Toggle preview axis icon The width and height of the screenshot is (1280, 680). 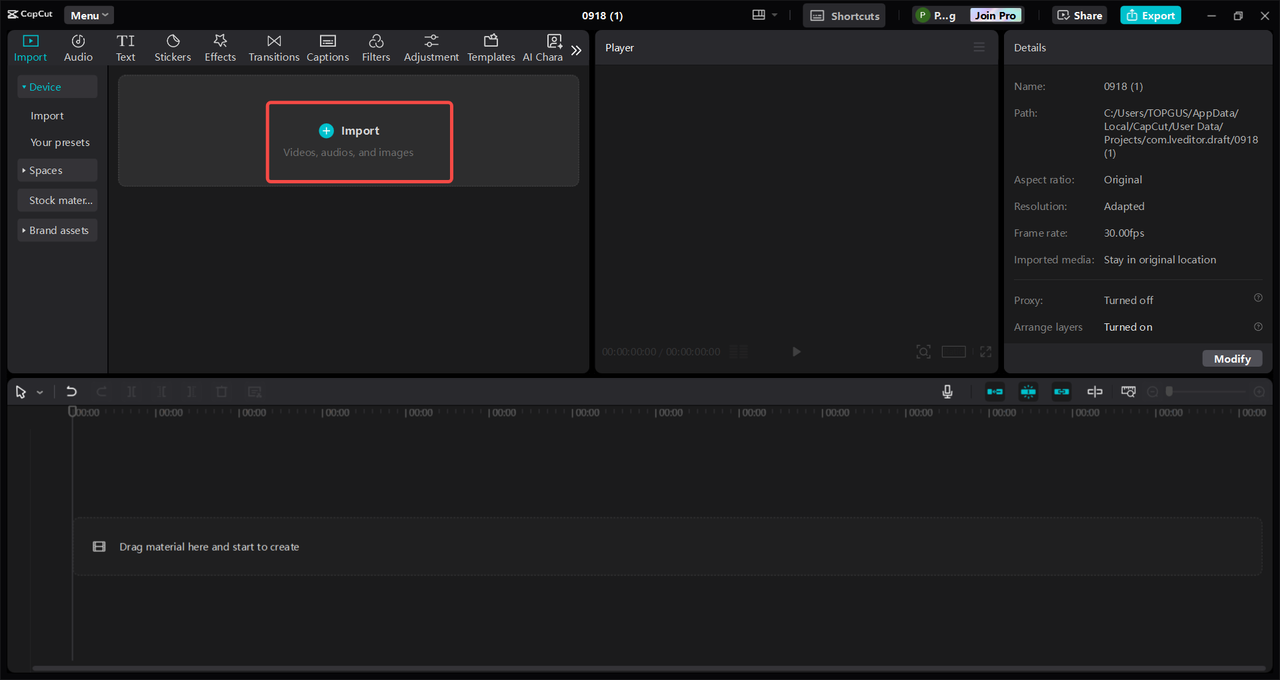click(1095, 392)
